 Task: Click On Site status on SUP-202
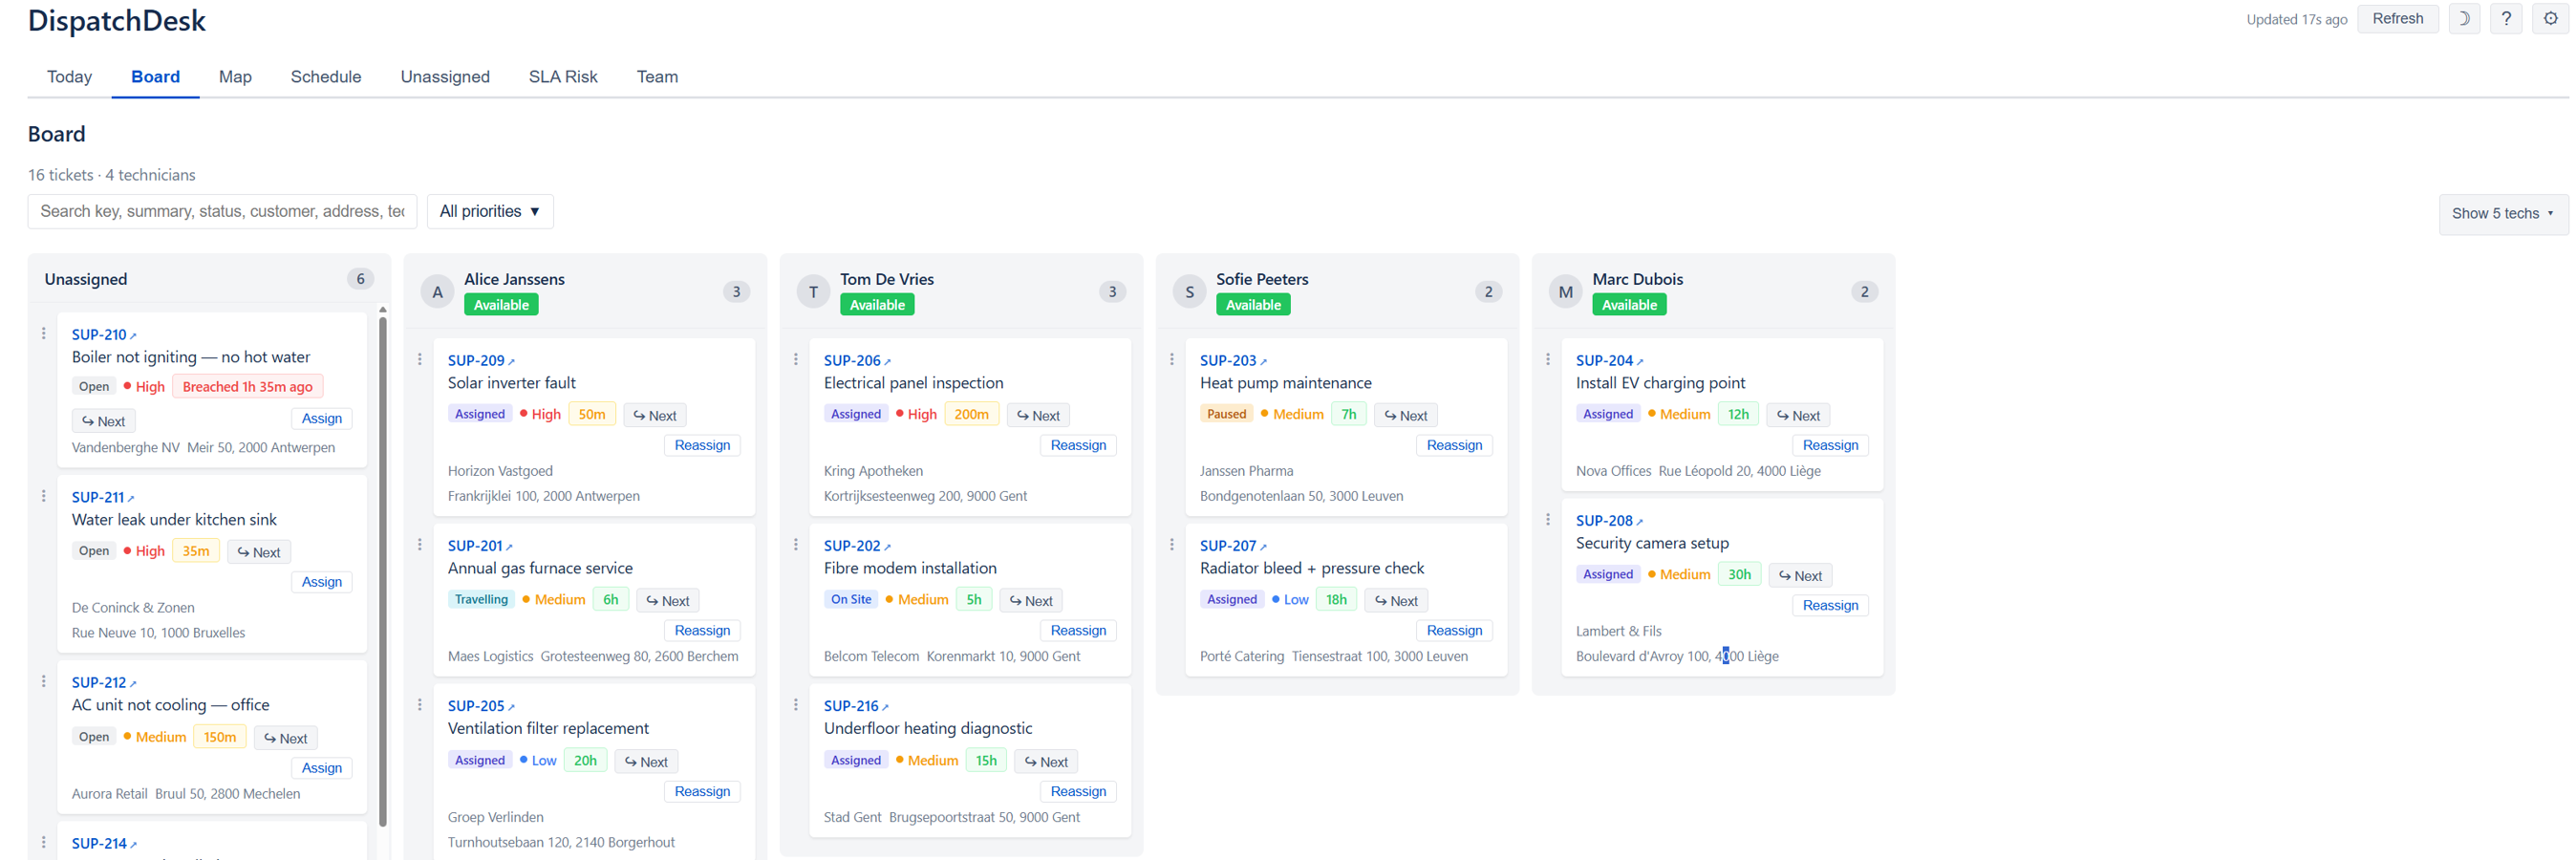point(851,599)
